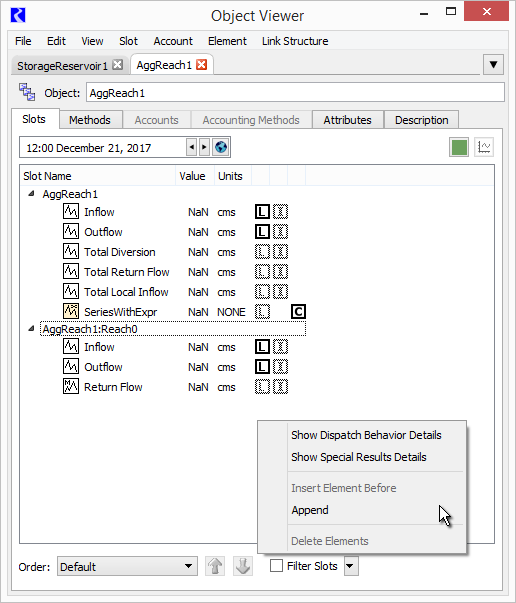Click the SeriesWithExpr slot icon

[71, 311]
